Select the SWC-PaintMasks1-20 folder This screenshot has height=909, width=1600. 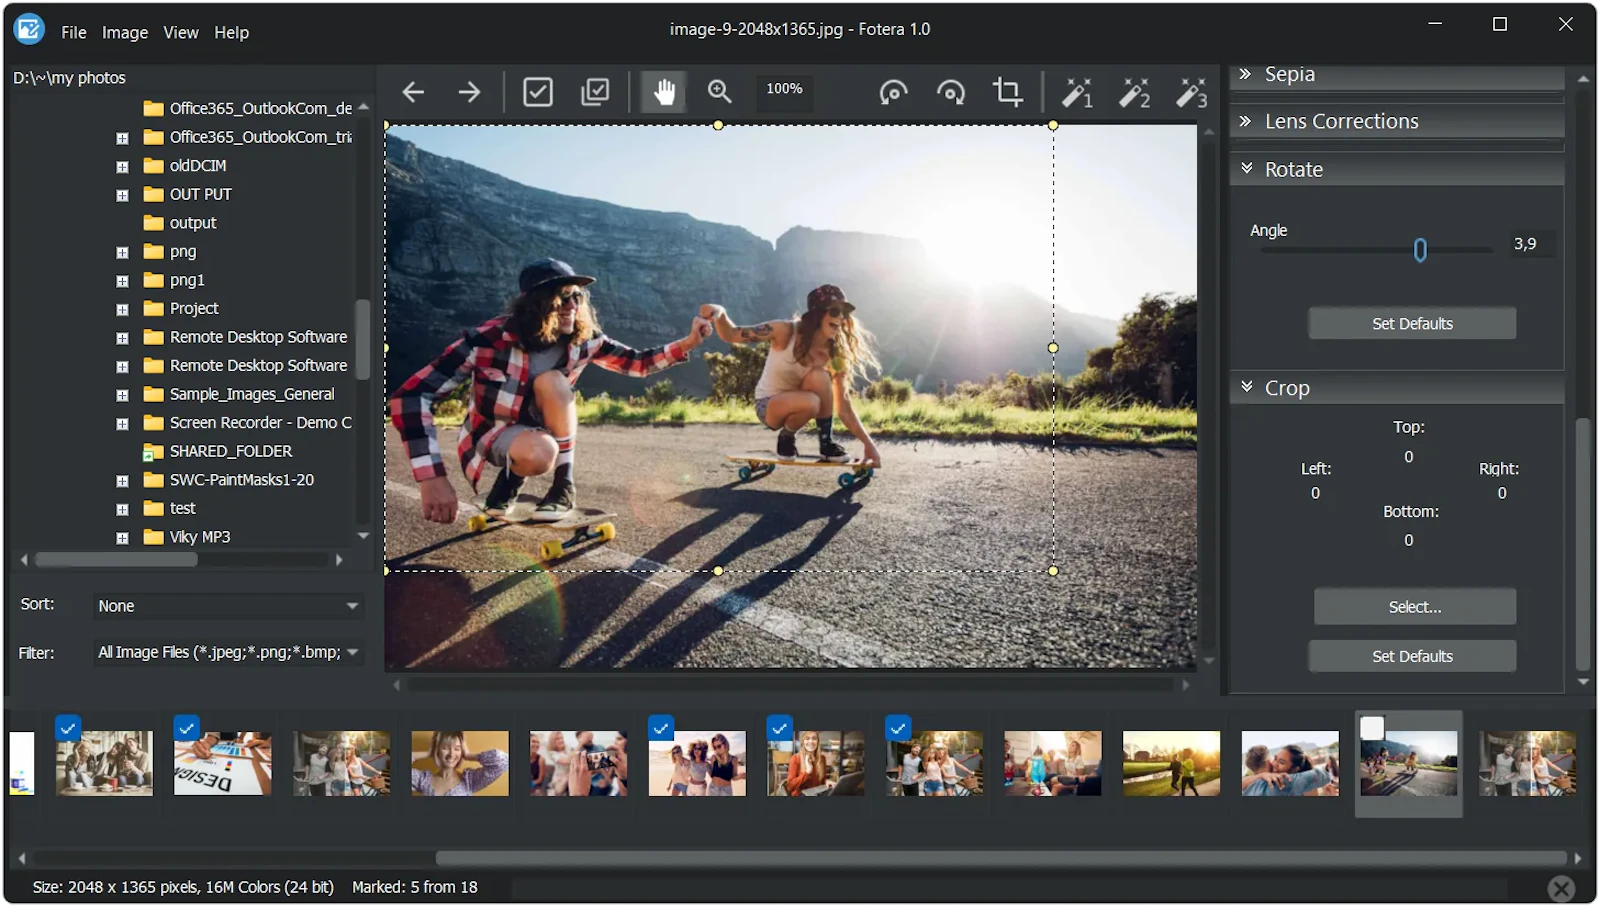coord(241,481)
